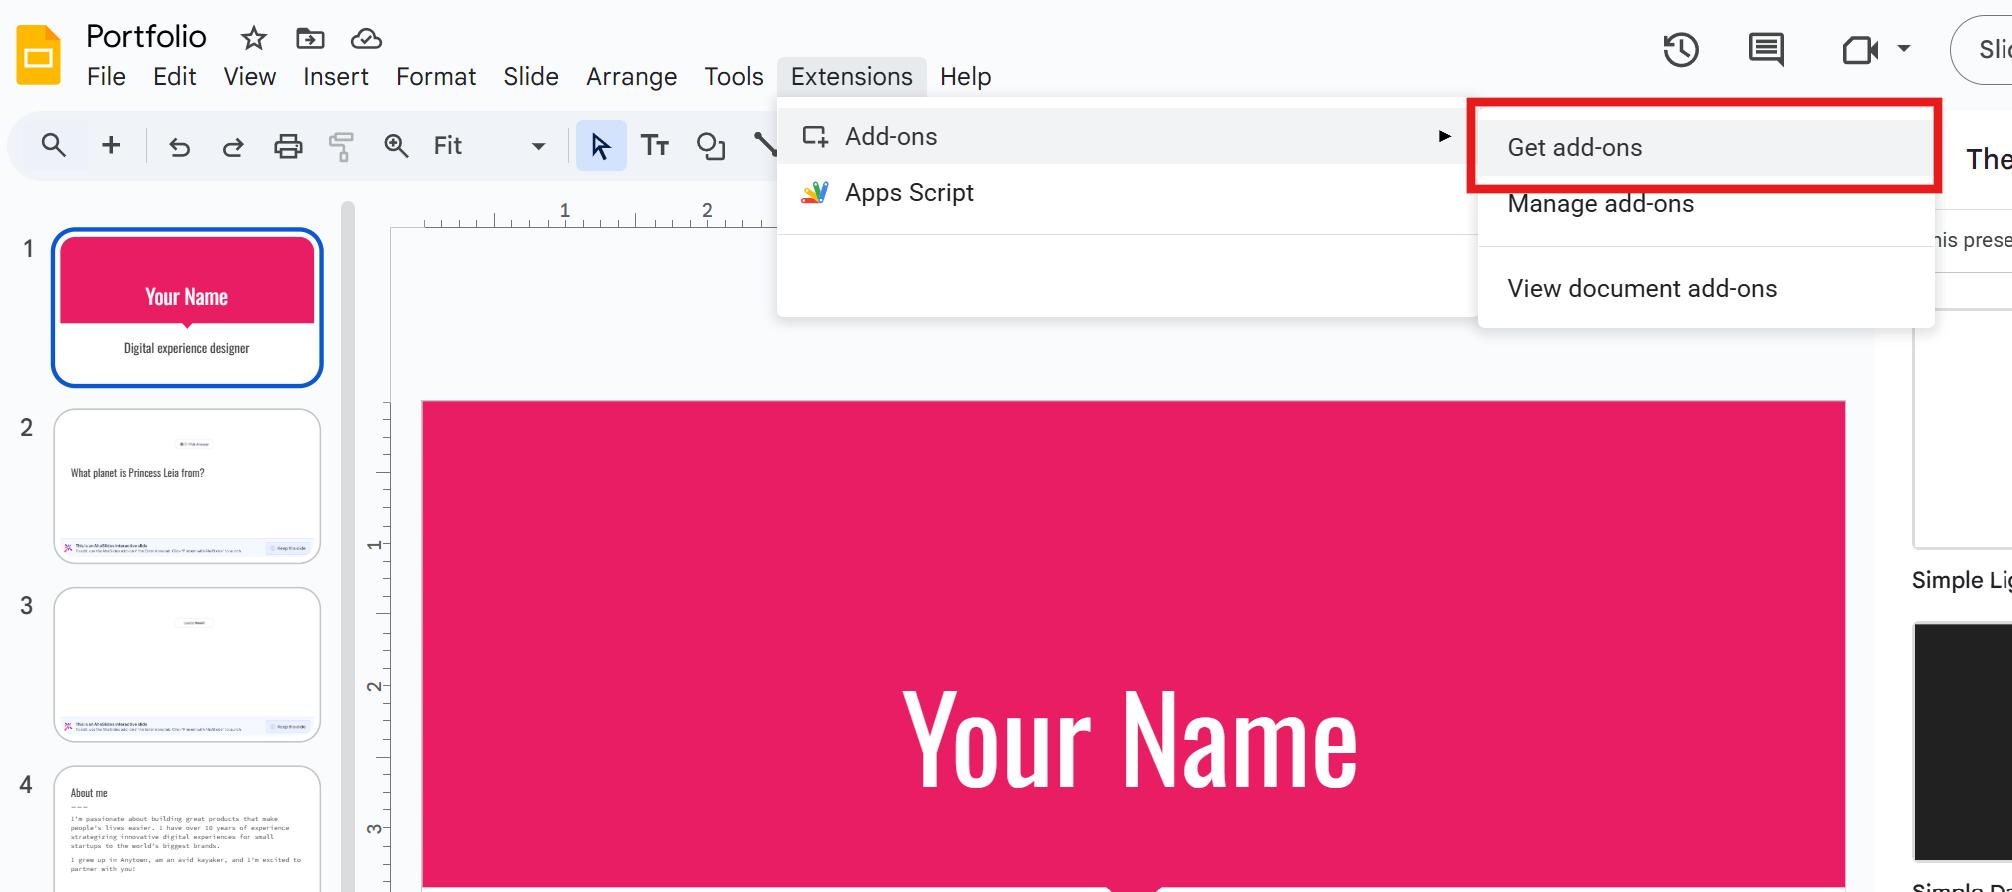The height and width of the screenshot is (892, 2012).
Task: Choose Manage add-ons option
Action: tap(1600, 204)
